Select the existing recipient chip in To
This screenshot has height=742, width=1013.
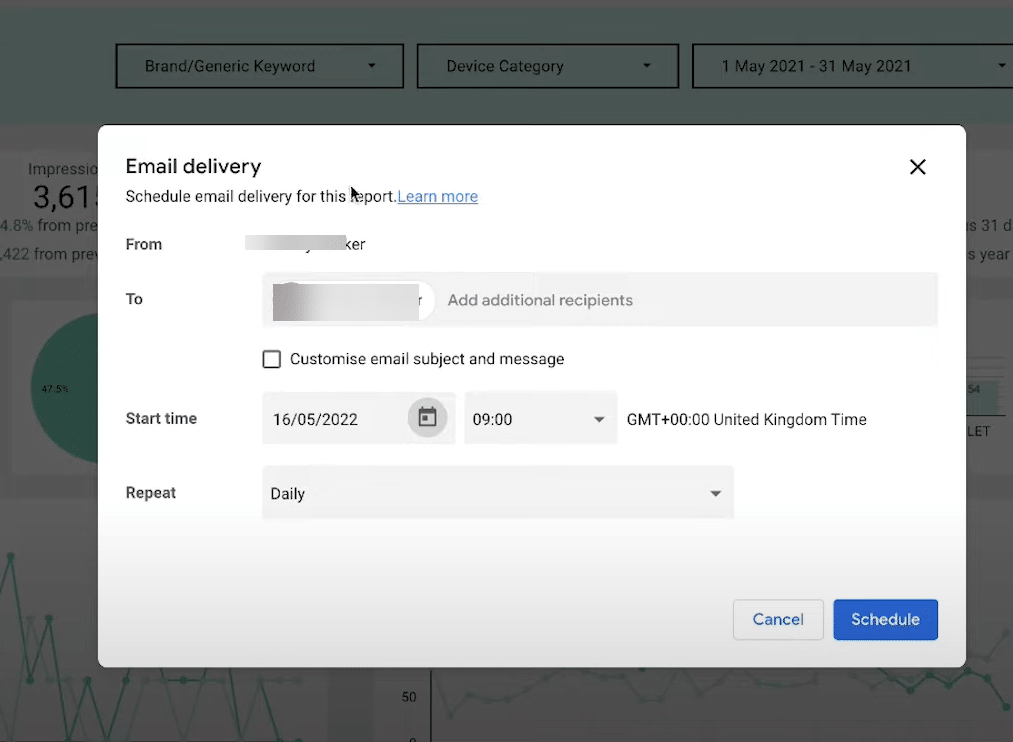coord(350,300)
